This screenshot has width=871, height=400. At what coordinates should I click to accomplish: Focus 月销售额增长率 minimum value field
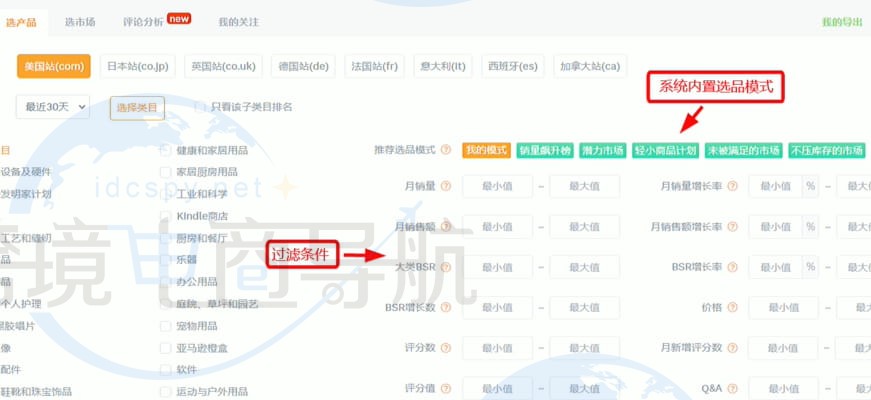(776, 227)
